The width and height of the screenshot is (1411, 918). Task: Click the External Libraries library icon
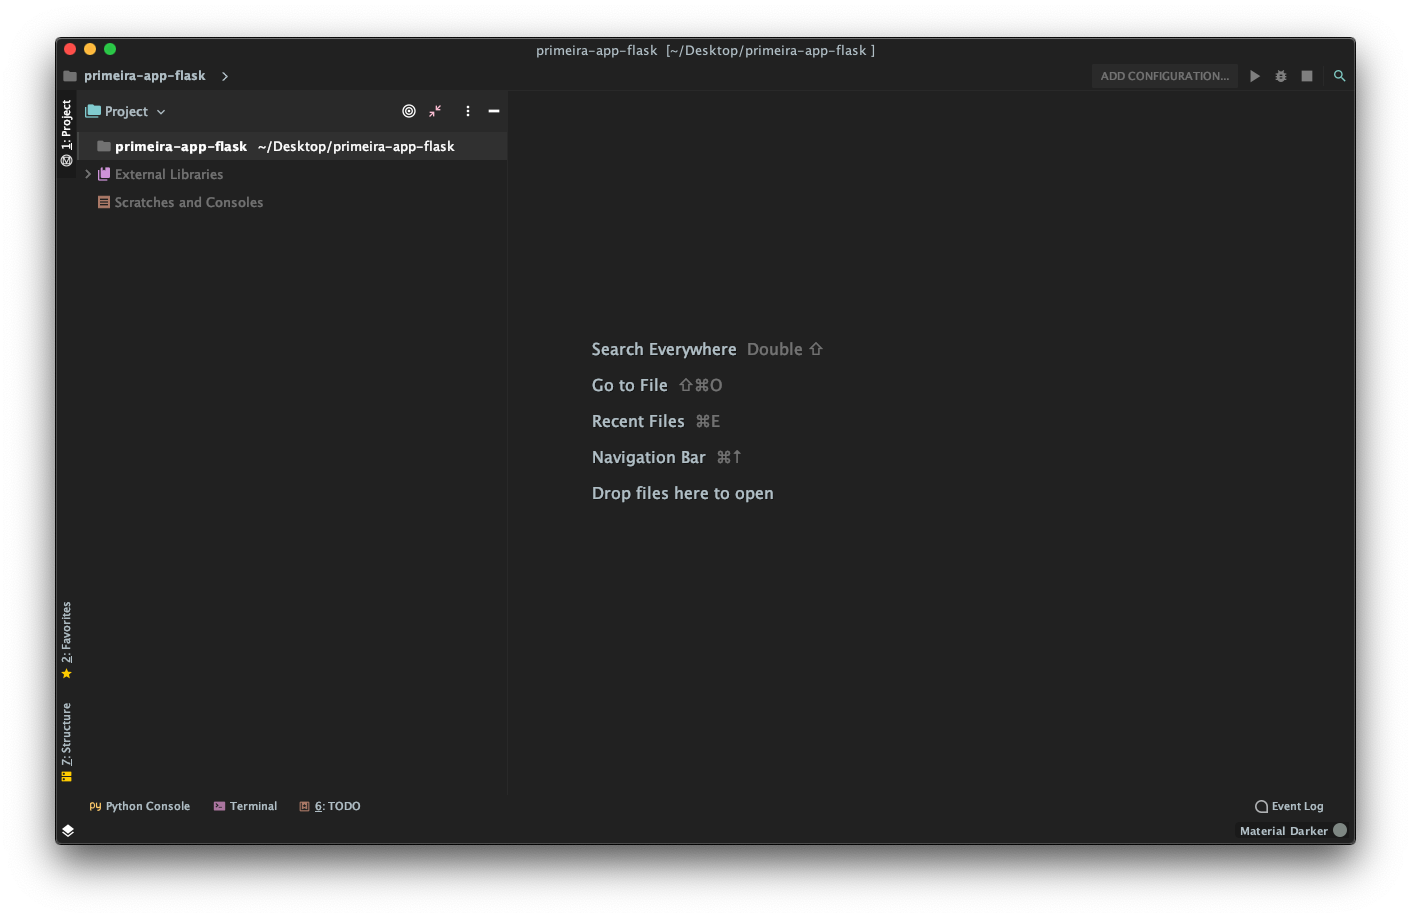coord(104,174)
